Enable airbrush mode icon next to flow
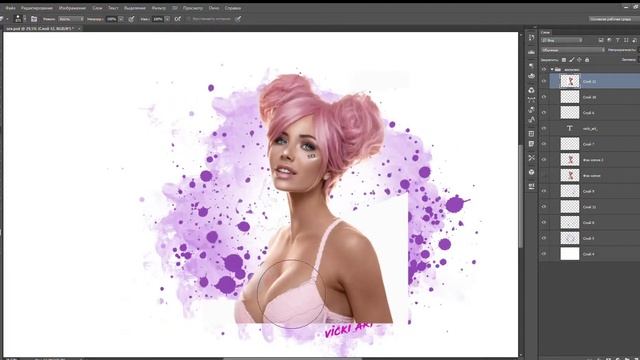 click(x=178, y=19)
